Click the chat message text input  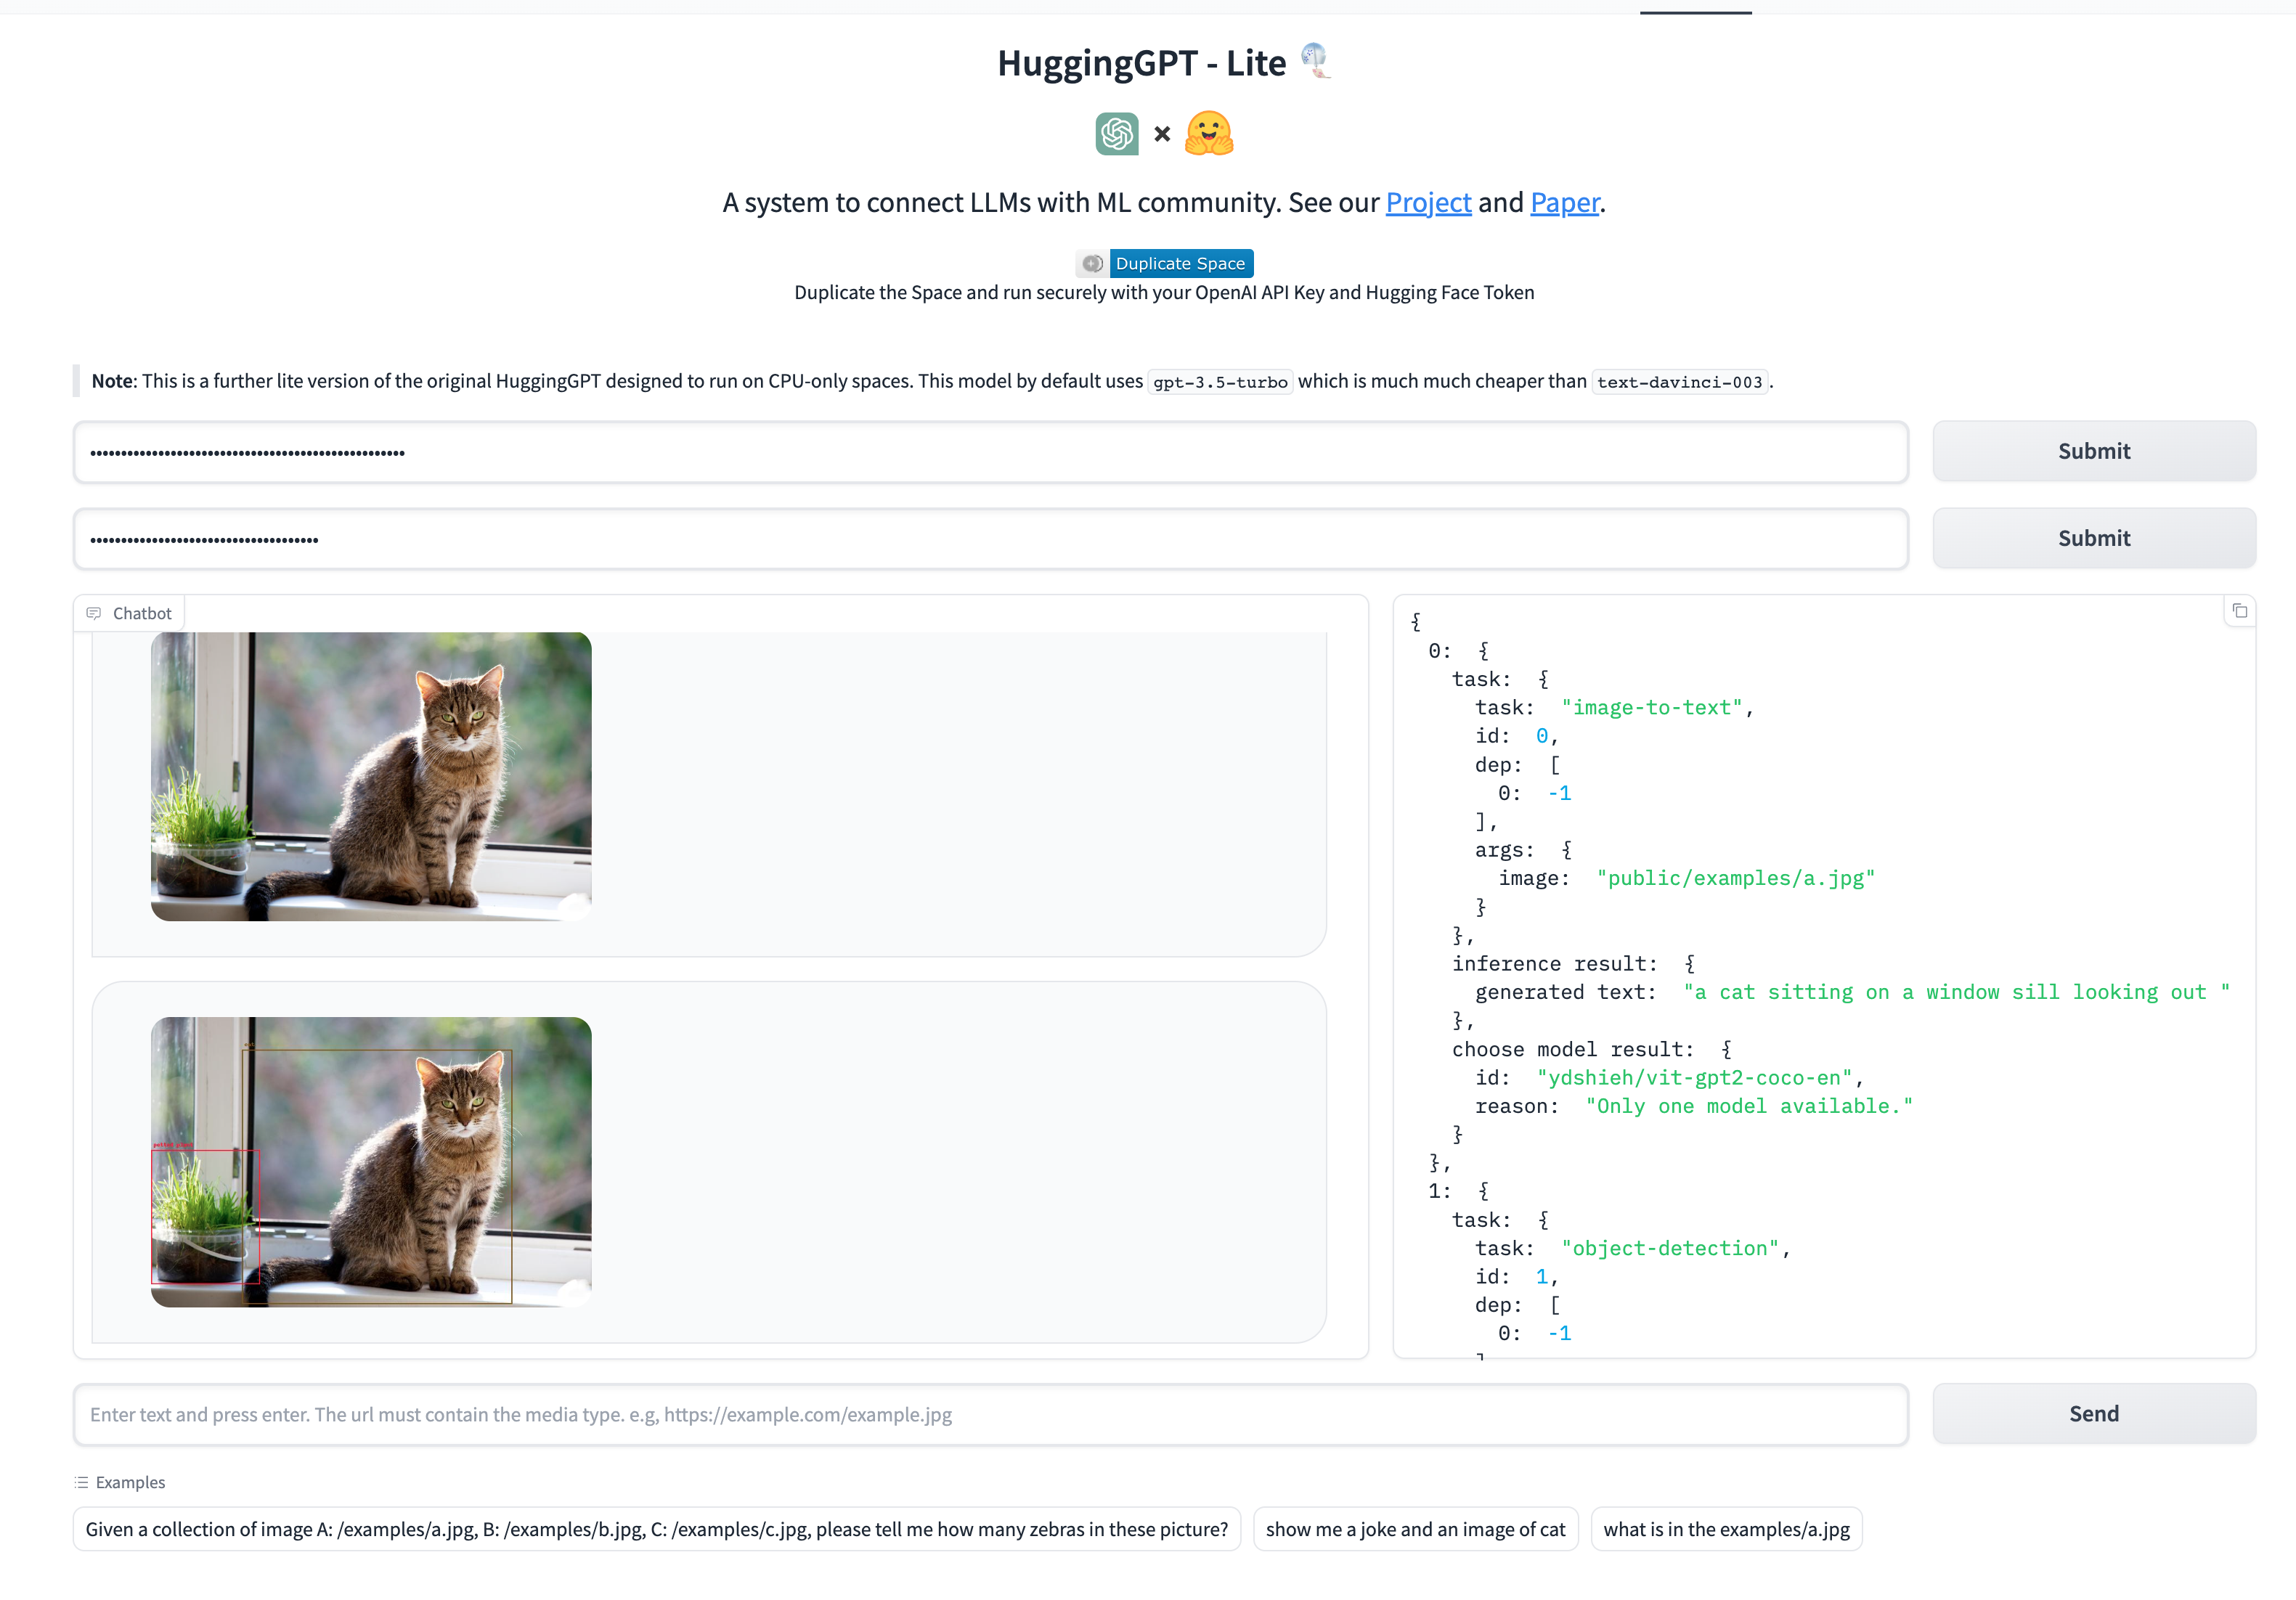tap(990, 1414)
